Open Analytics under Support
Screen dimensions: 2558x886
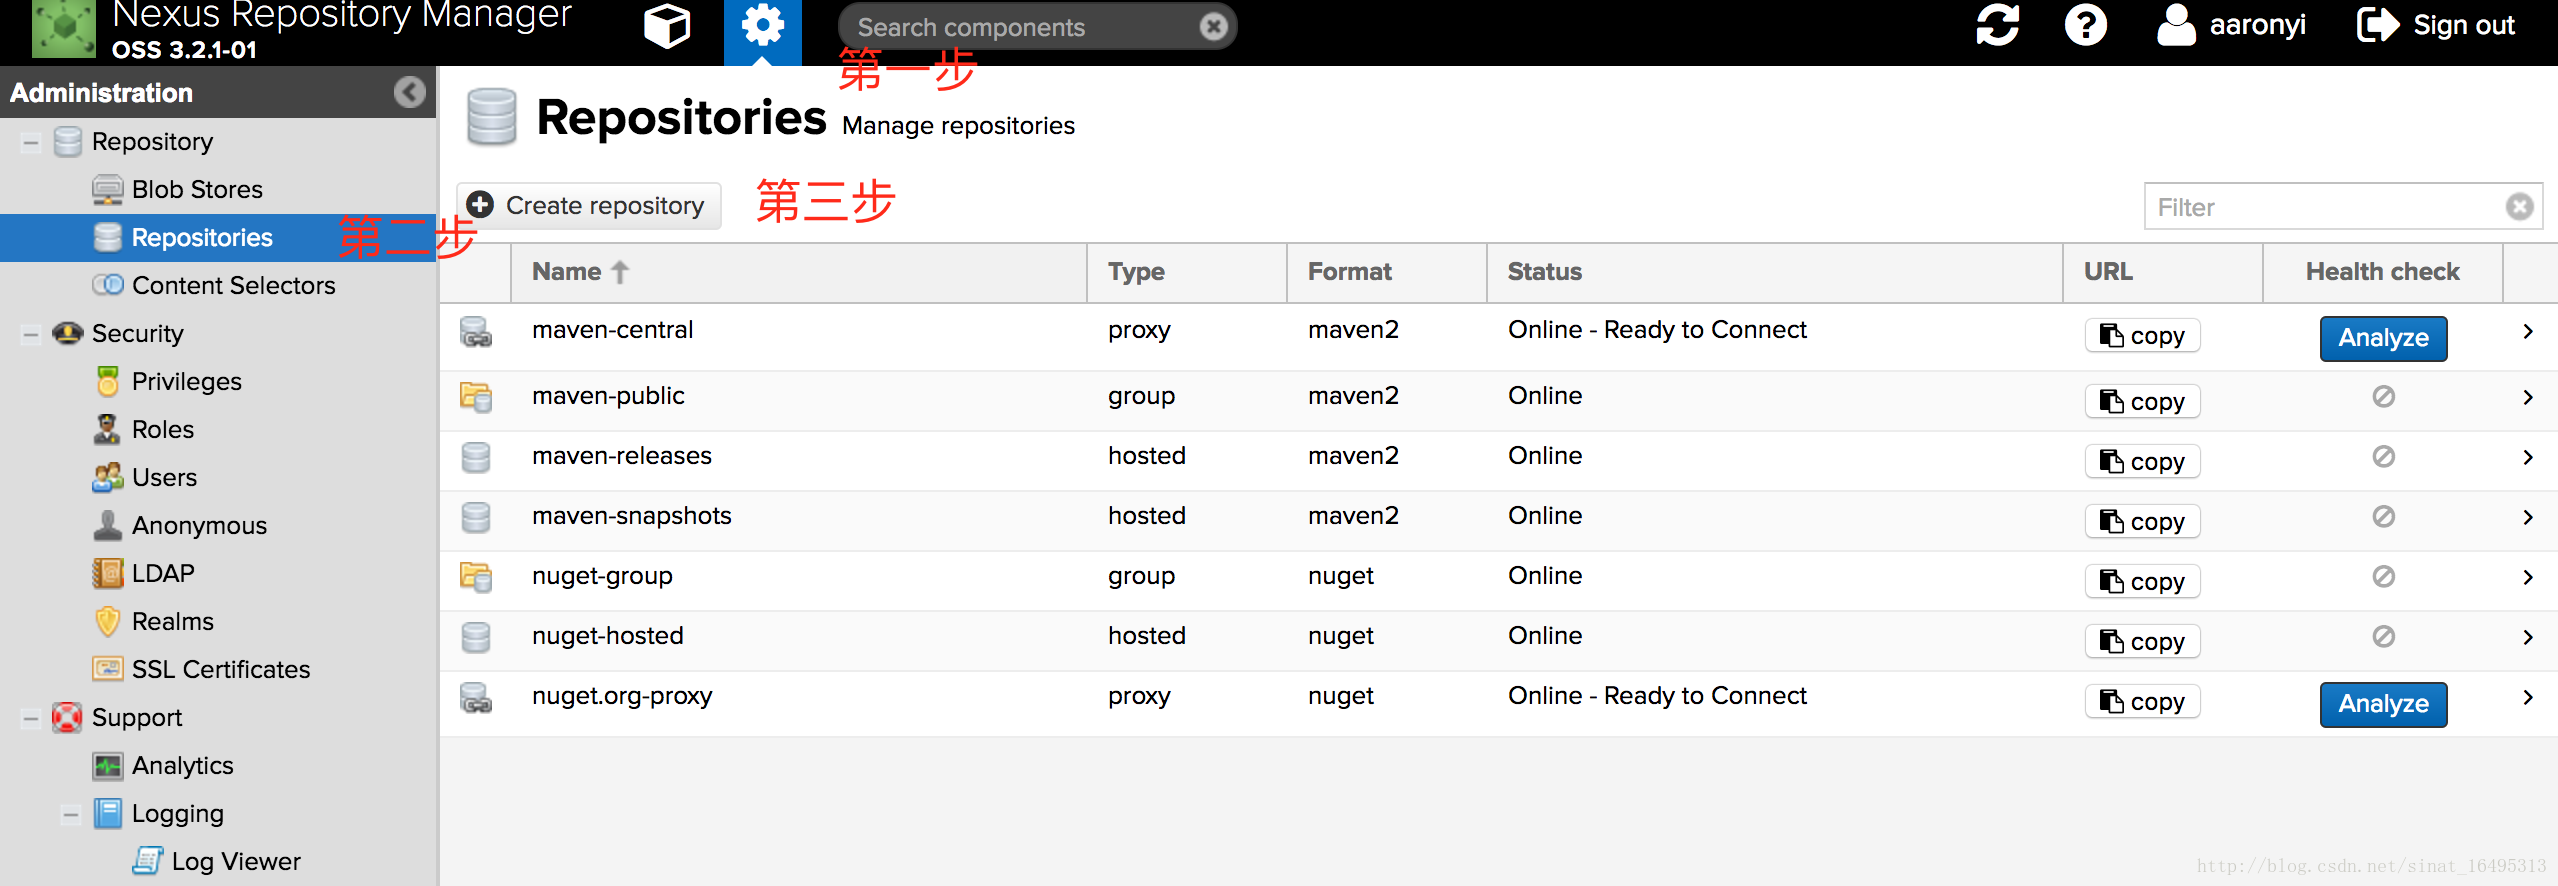[x=182, y=765]
